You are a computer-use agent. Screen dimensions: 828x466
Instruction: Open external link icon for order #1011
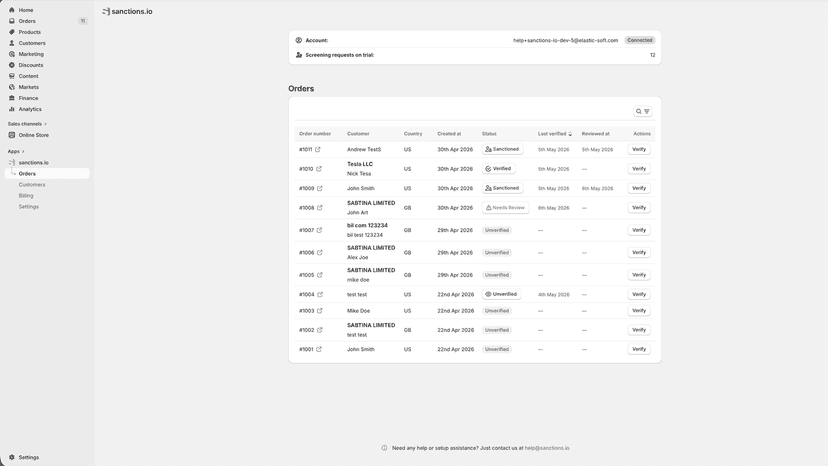[318, 150]
